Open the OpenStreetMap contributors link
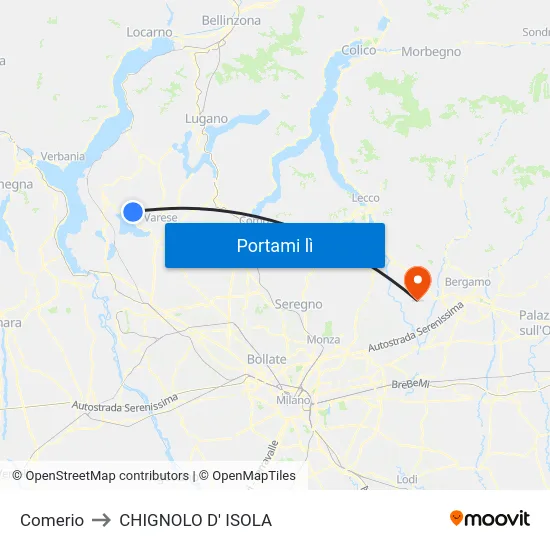The height and width of the screenshot is (550, 550). [101, 476]
